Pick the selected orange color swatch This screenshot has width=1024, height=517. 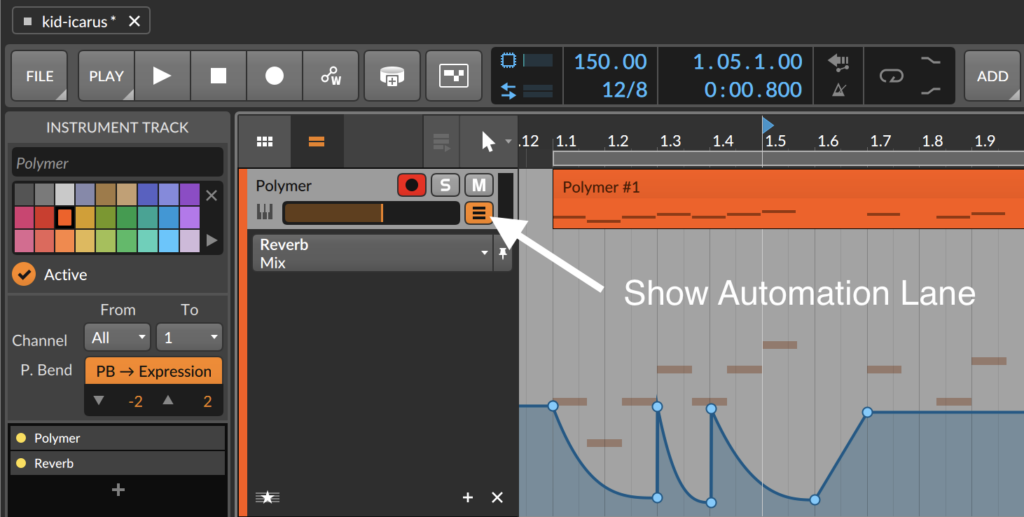click(64, 217)
